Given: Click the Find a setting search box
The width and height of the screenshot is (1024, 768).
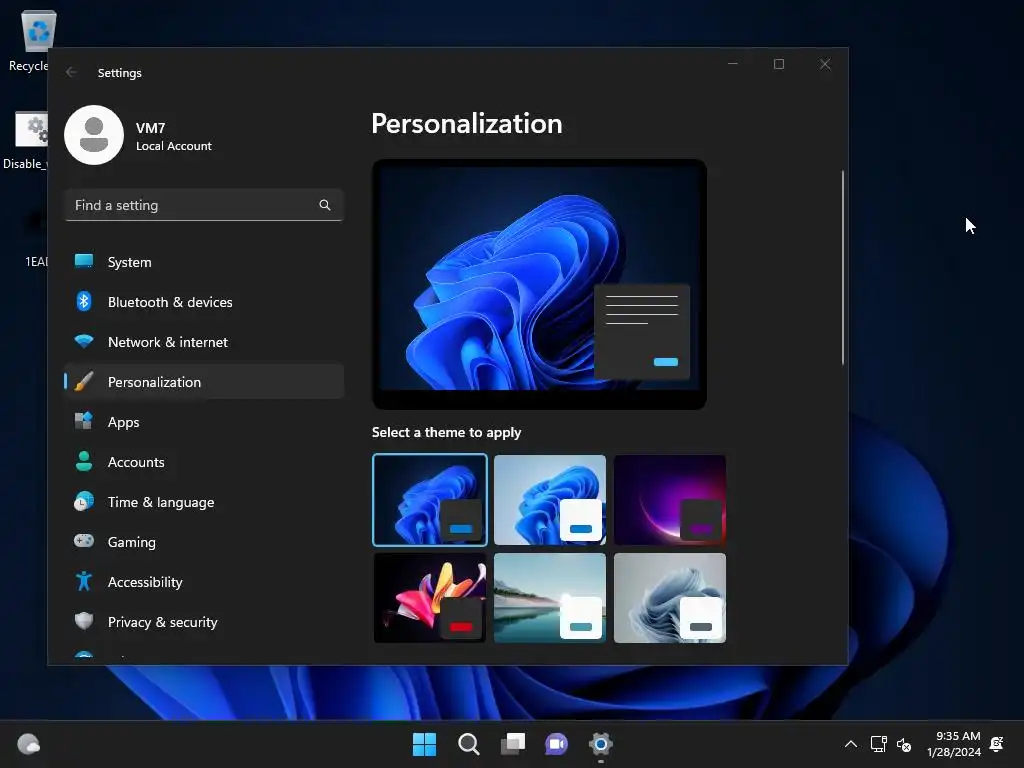Looking at the screenshot, I should [204, 205].
